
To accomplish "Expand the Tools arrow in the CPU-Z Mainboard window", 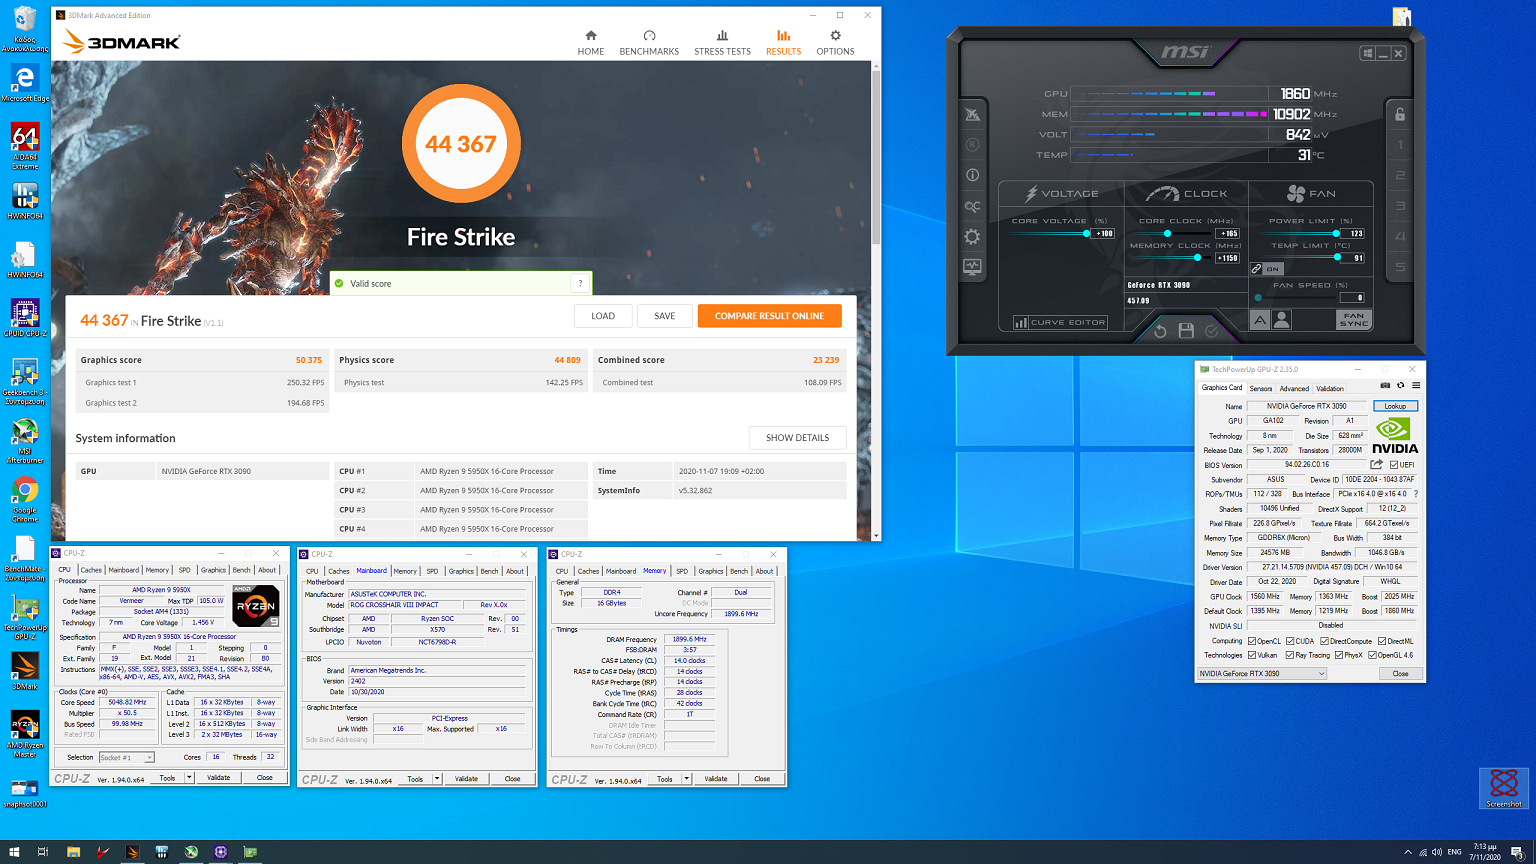I will (x=437, y=778).
